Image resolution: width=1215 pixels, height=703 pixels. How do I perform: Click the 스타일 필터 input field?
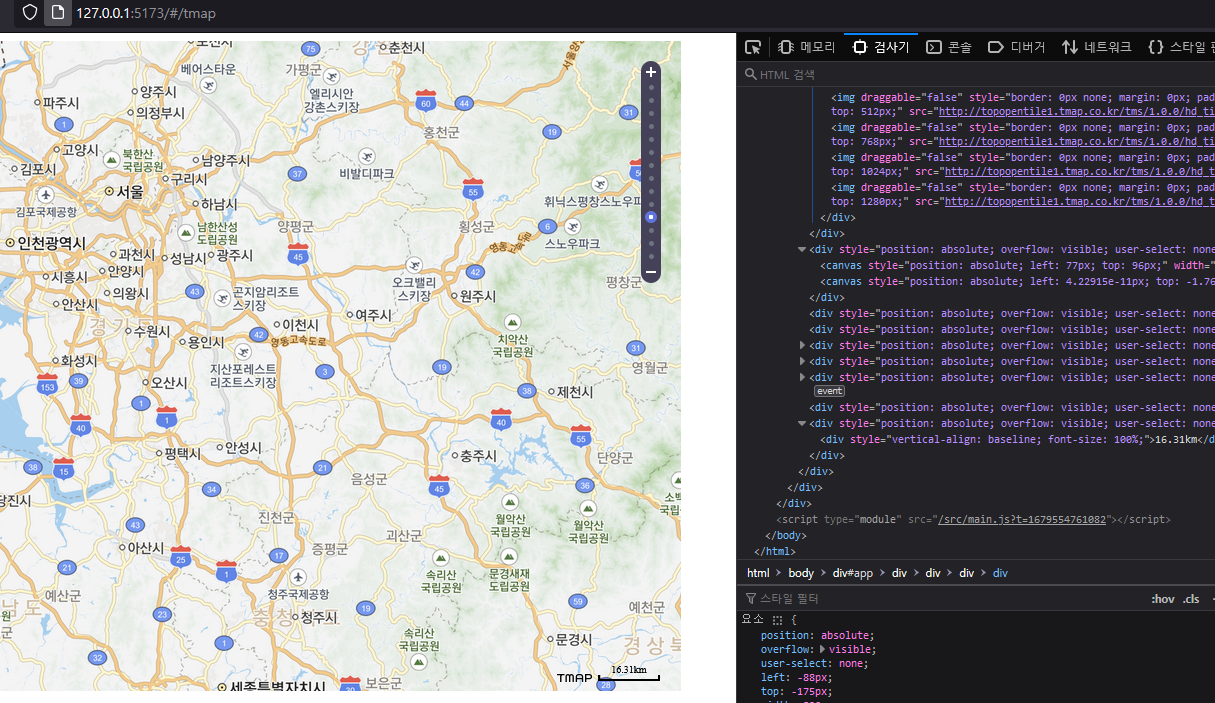[940, 598]
